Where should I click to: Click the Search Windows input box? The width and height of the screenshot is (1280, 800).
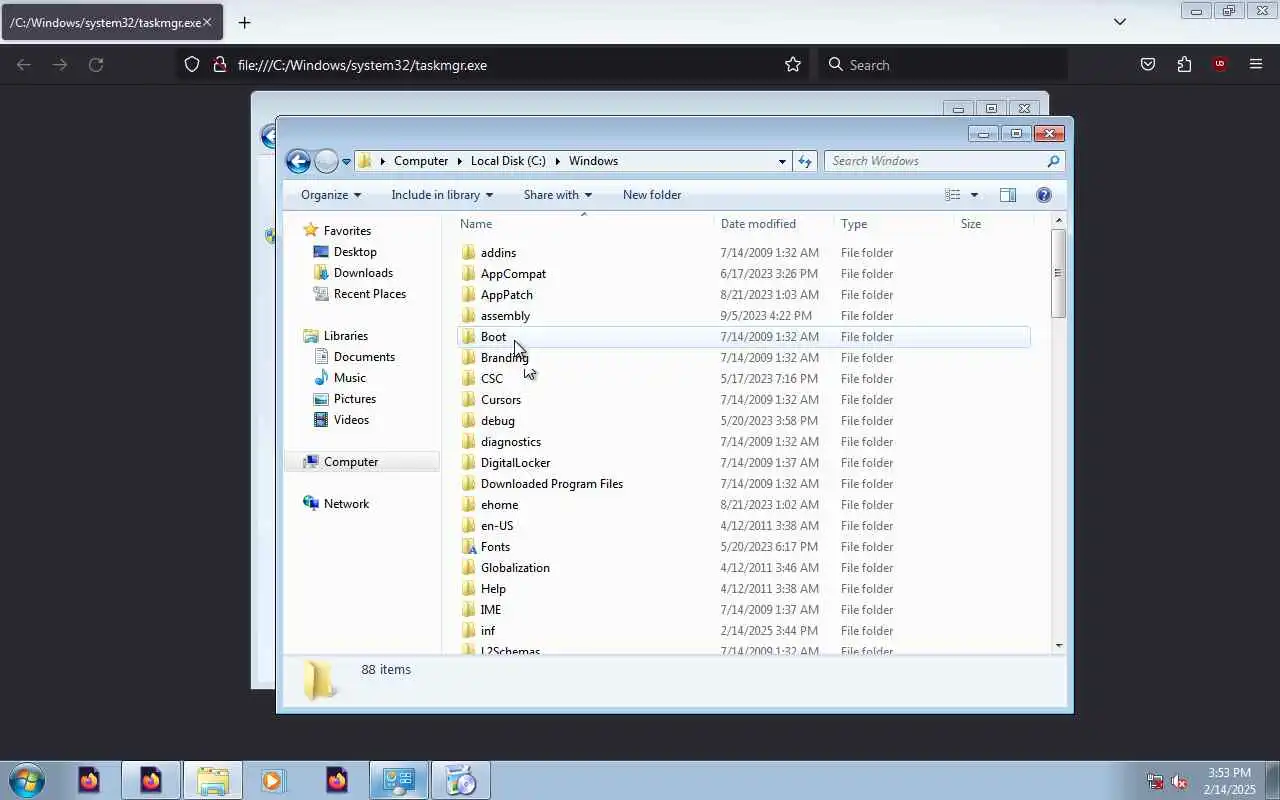935,161
